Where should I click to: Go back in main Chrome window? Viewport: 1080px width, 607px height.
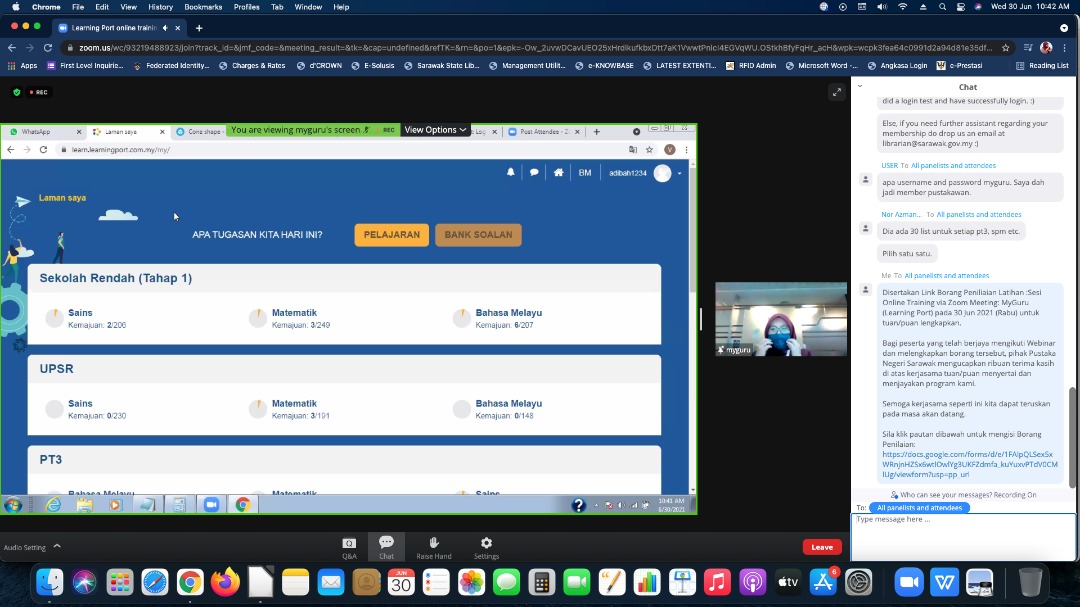point(12,48)
